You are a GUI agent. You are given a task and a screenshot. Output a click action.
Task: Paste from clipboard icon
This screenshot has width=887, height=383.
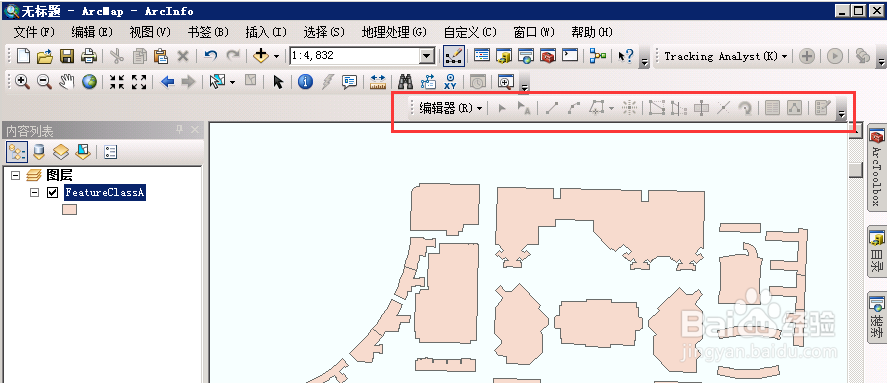[161, 56]
